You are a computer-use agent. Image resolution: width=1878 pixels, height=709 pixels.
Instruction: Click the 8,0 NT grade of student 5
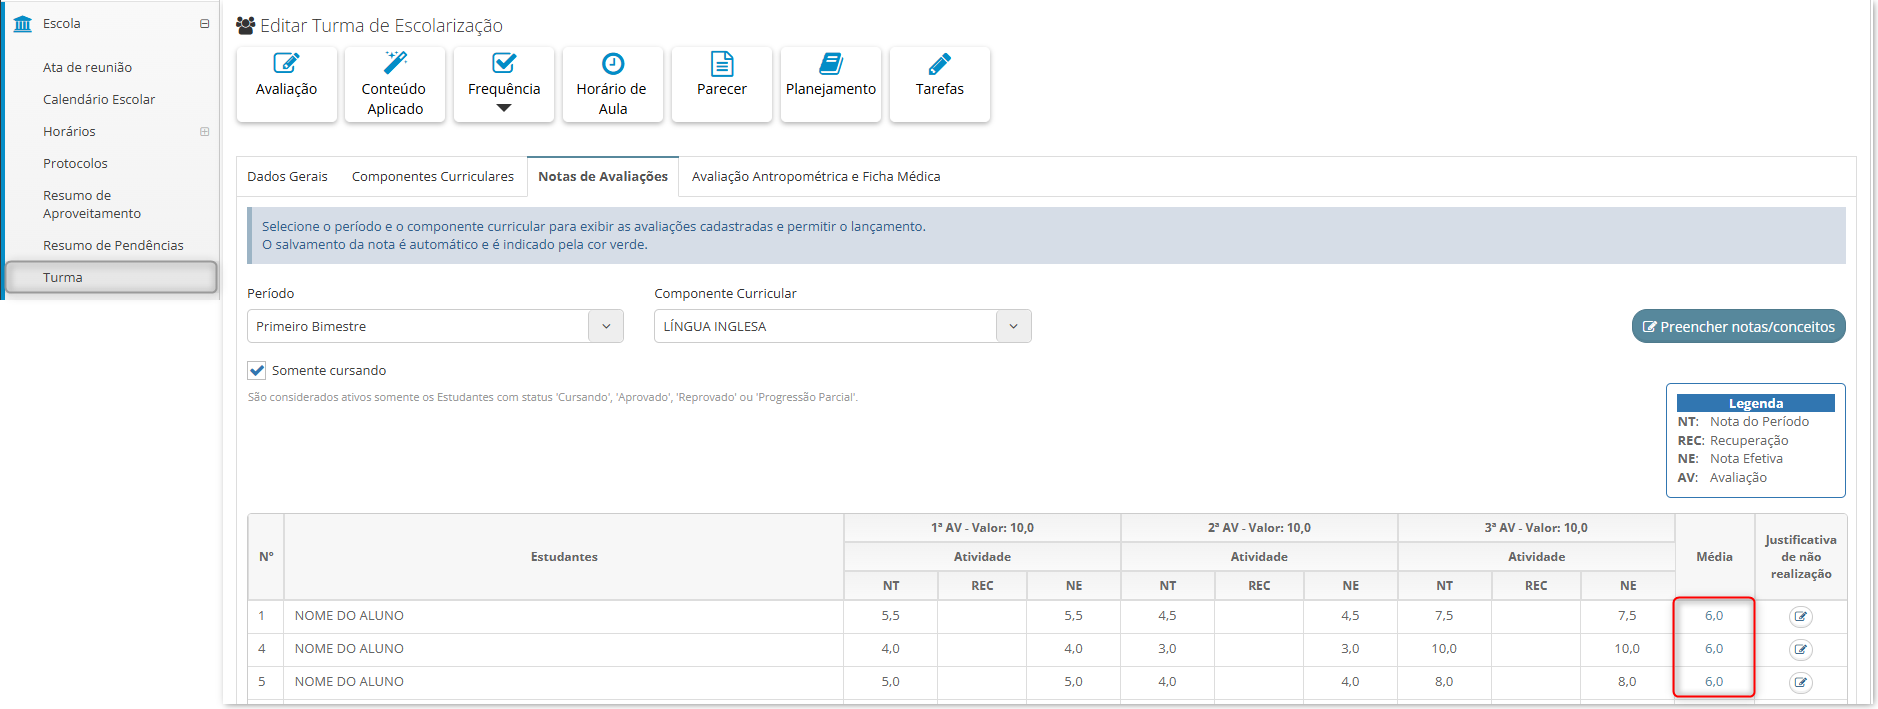coord(1444,682)
